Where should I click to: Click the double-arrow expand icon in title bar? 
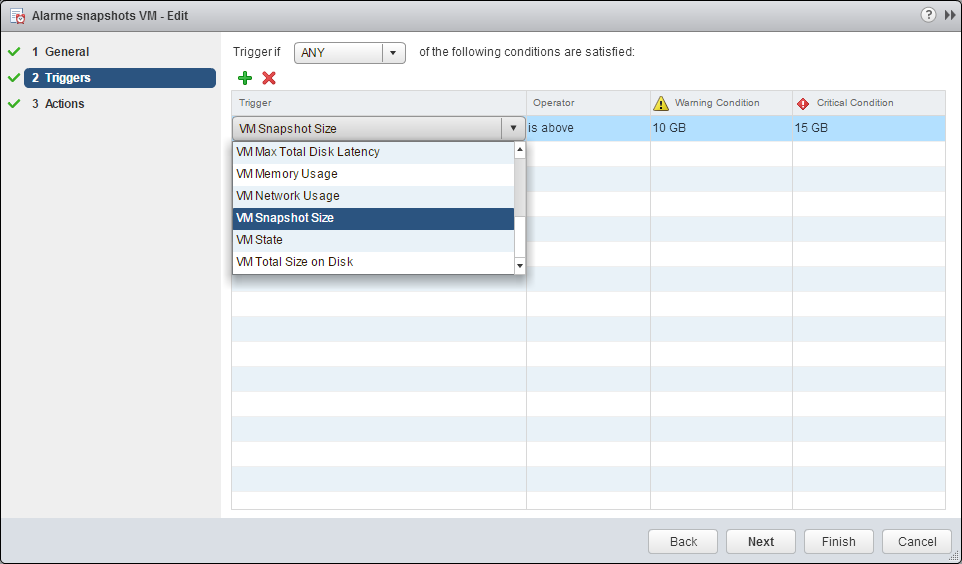(x=949, y=15)
